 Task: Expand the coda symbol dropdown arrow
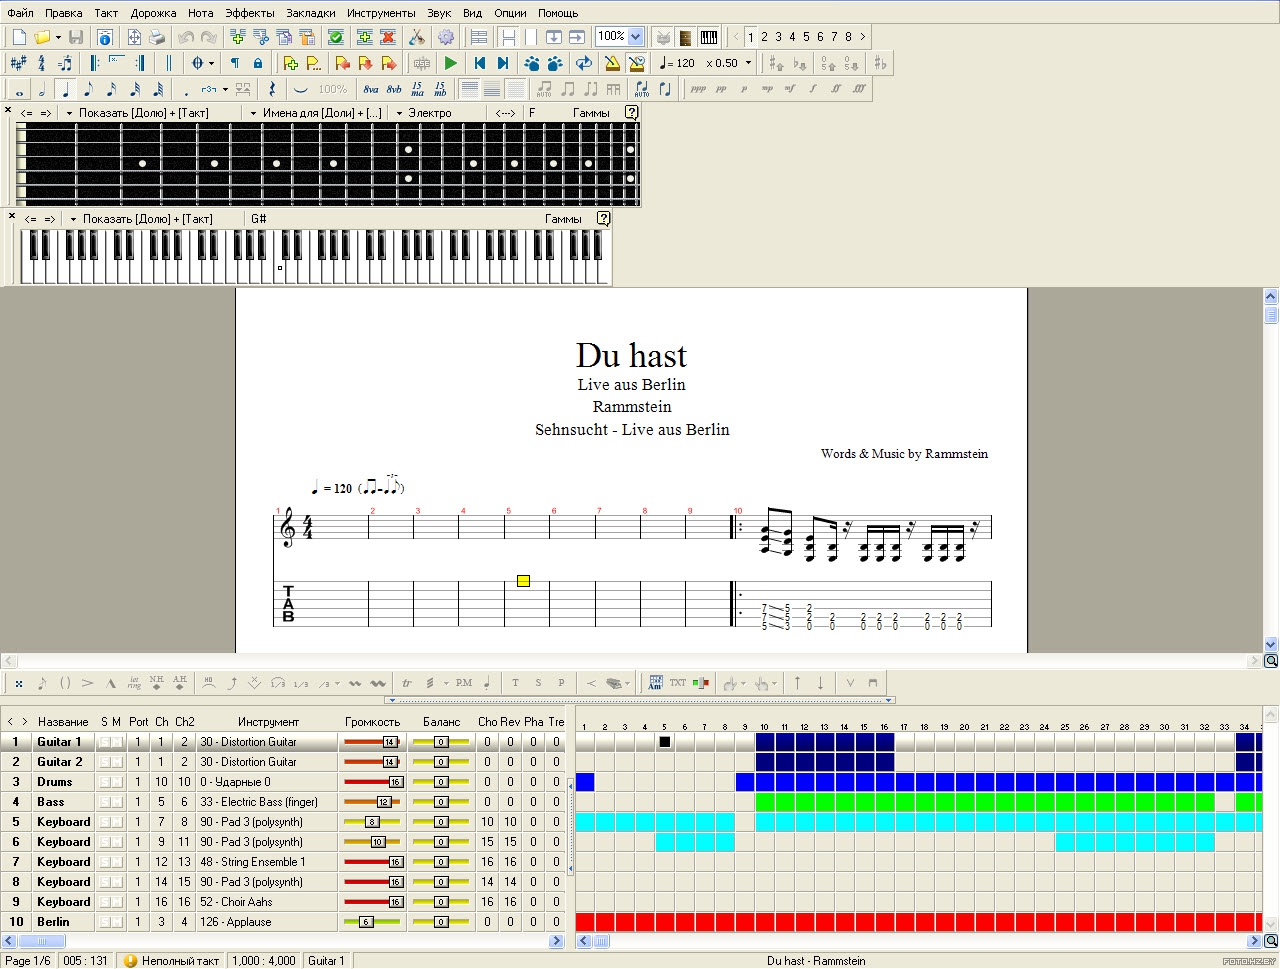click(211, 63)
